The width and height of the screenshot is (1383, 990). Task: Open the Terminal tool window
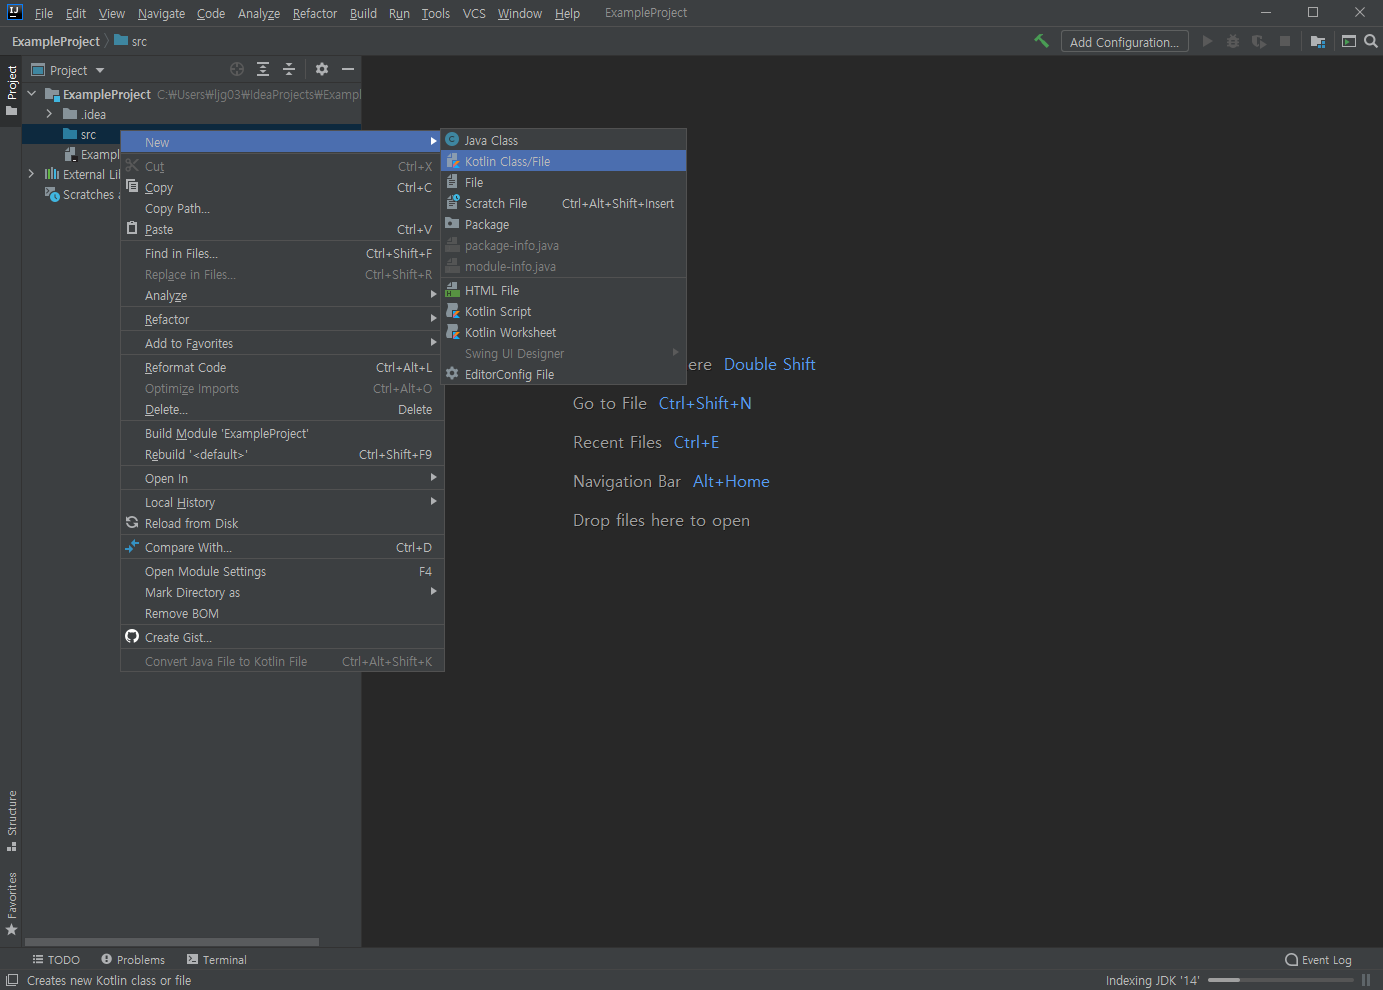pos(217,960)
